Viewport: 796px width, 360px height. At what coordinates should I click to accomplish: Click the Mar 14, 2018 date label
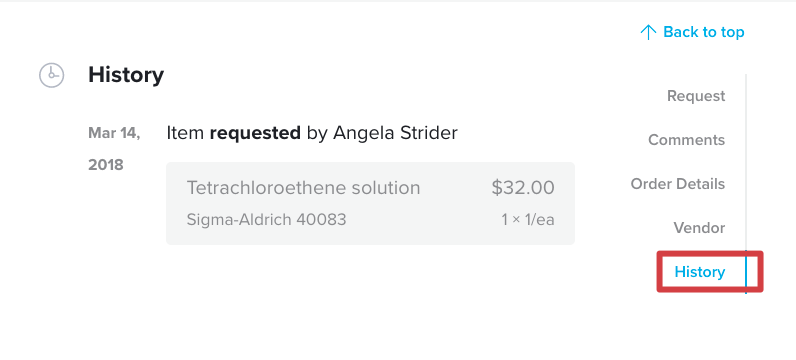click(114, 149)
